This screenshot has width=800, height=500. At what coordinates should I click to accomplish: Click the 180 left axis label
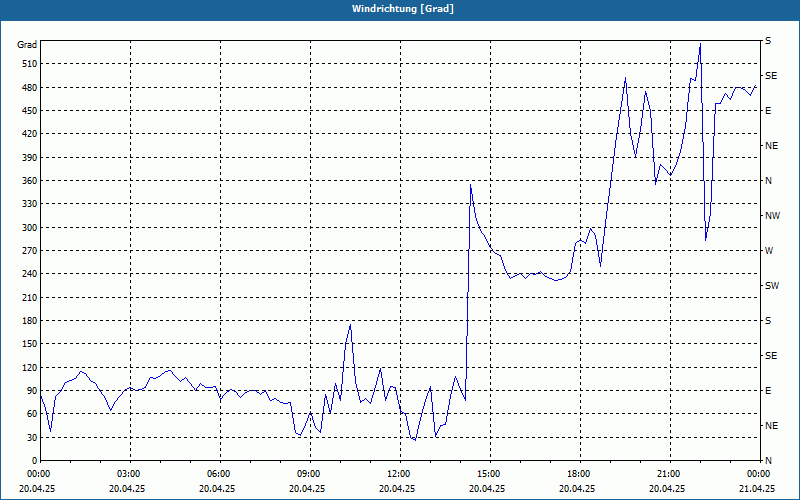[28, 321]
